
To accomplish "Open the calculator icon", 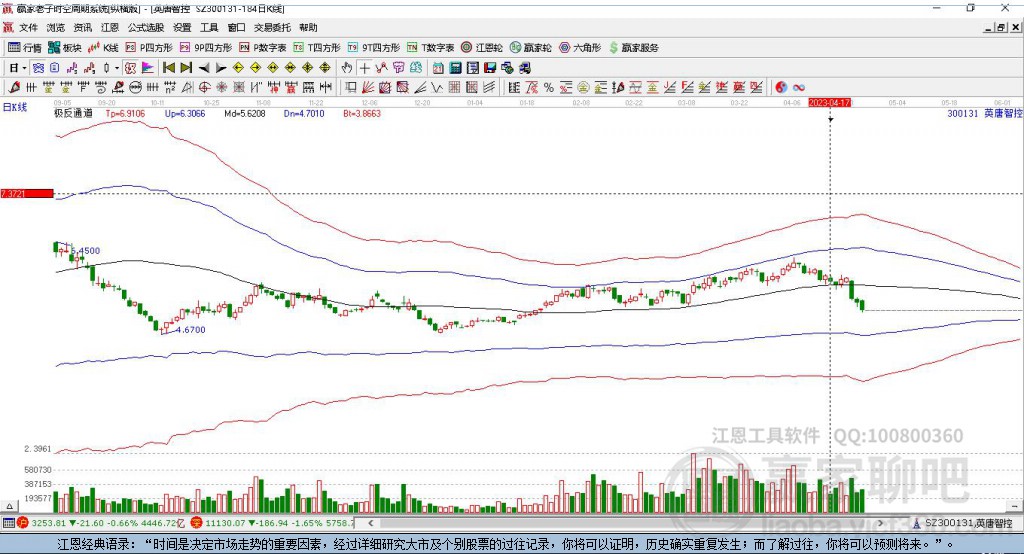I will pyautogui.click(x=455, y=67).
